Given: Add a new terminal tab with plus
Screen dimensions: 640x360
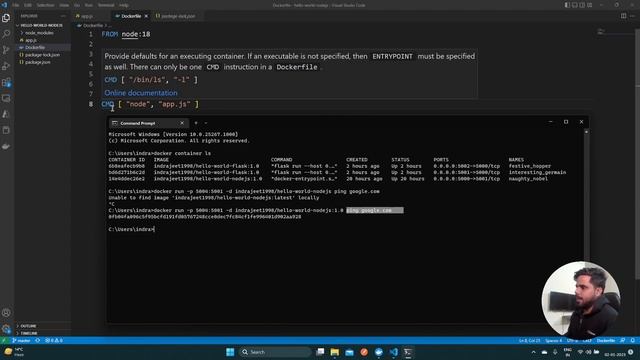Looking at the screenshot, I should click(x=196, y=123).
